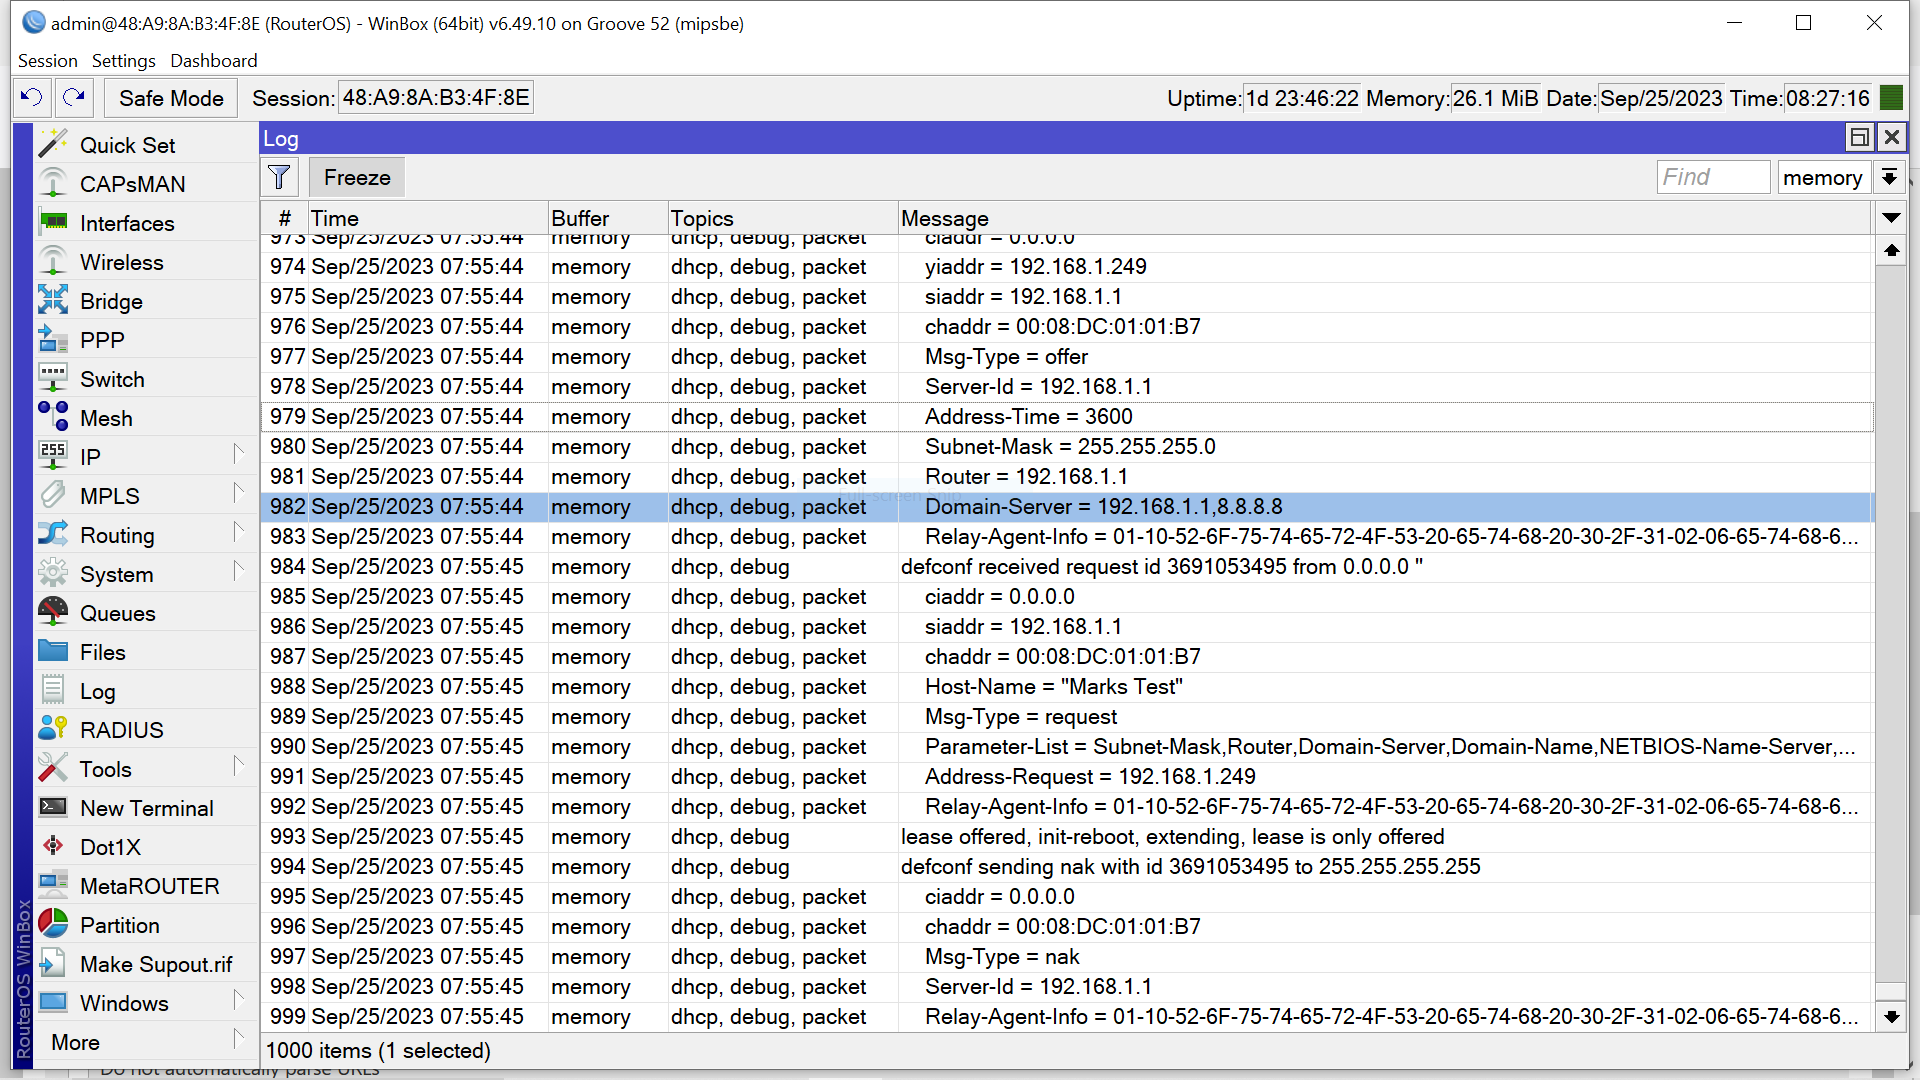Screen dimensions: 1920x1080
Task: Toggle Safe Mode on
Action: [x=171, y=98]
